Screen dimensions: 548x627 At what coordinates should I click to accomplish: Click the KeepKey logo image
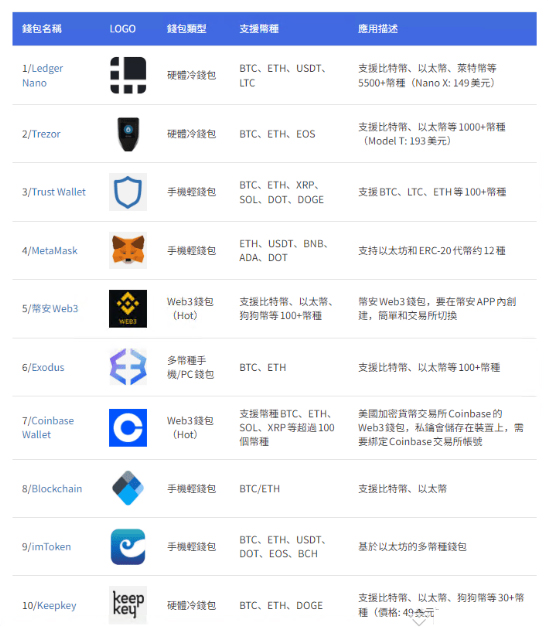pyautogui.click(x=128, y=605)
